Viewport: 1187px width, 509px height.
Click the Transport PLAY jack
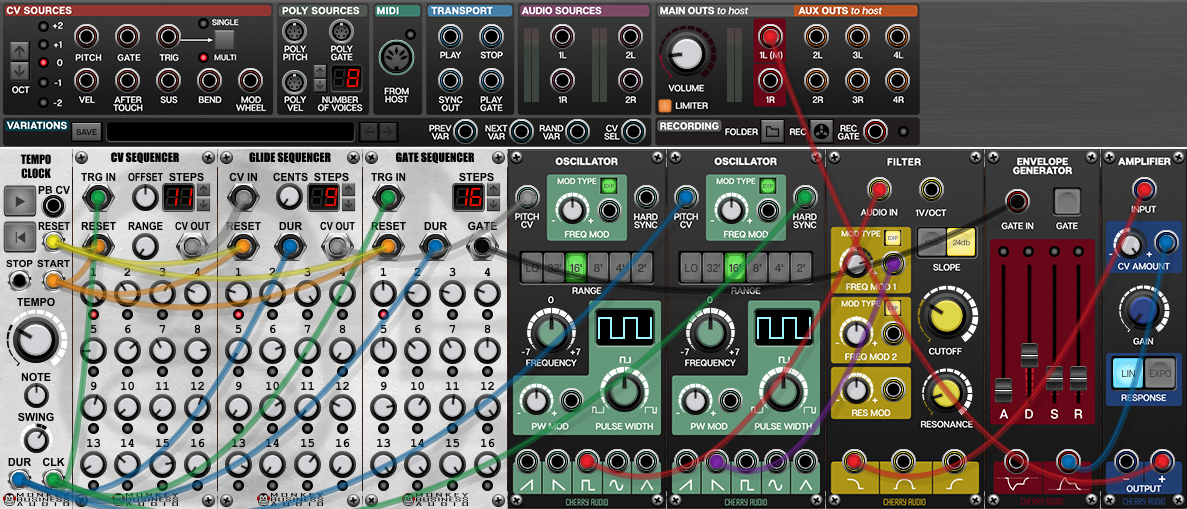coord(450,36)
